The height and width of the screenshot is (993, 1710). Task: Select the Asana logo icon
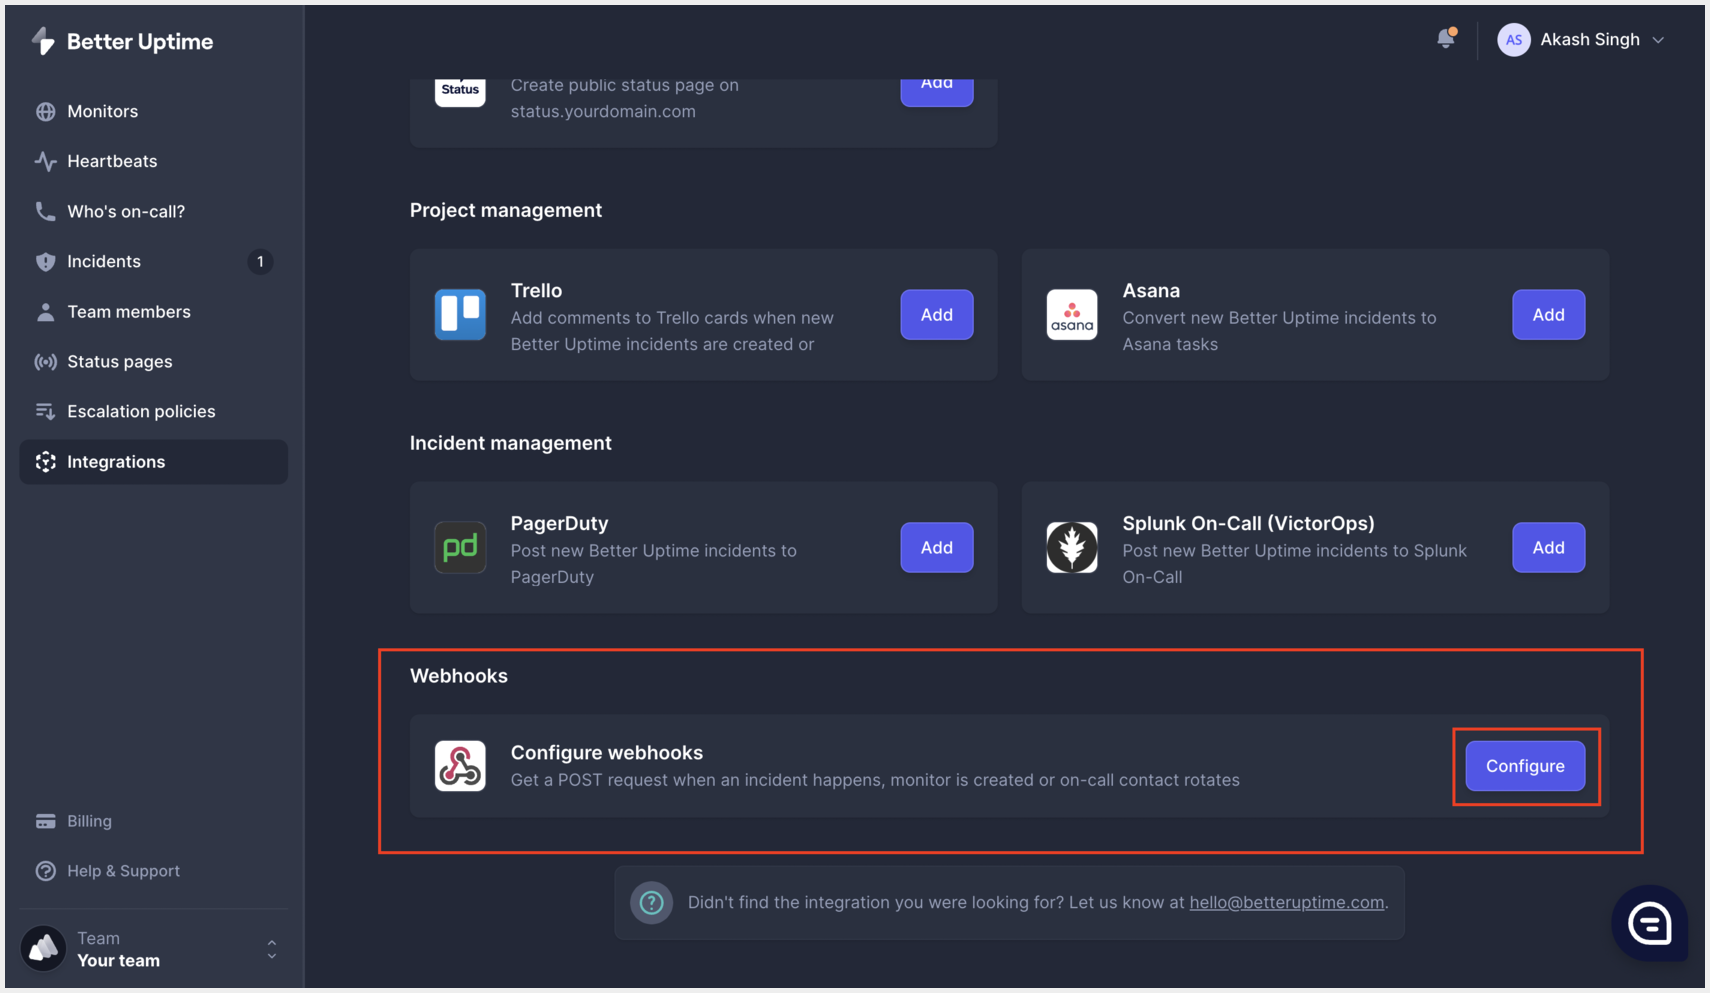point(1072,315)
